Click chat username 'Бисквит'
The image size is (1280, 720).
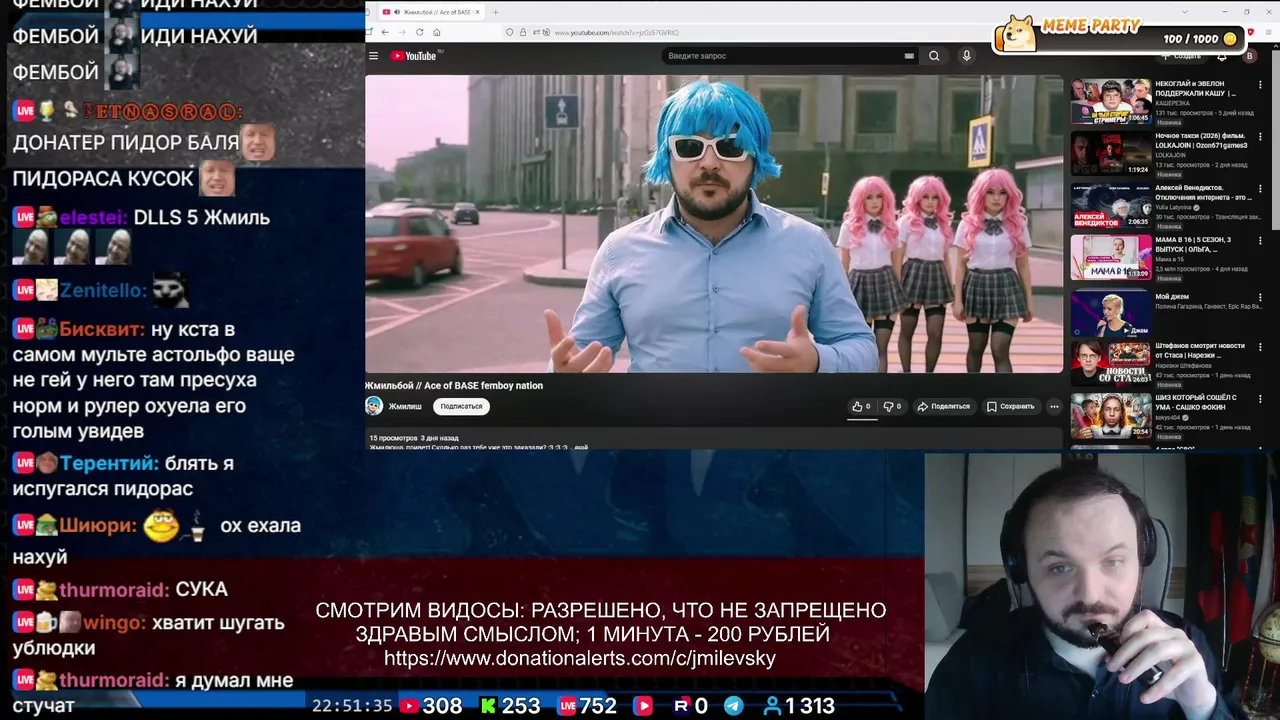click(101, 329)
